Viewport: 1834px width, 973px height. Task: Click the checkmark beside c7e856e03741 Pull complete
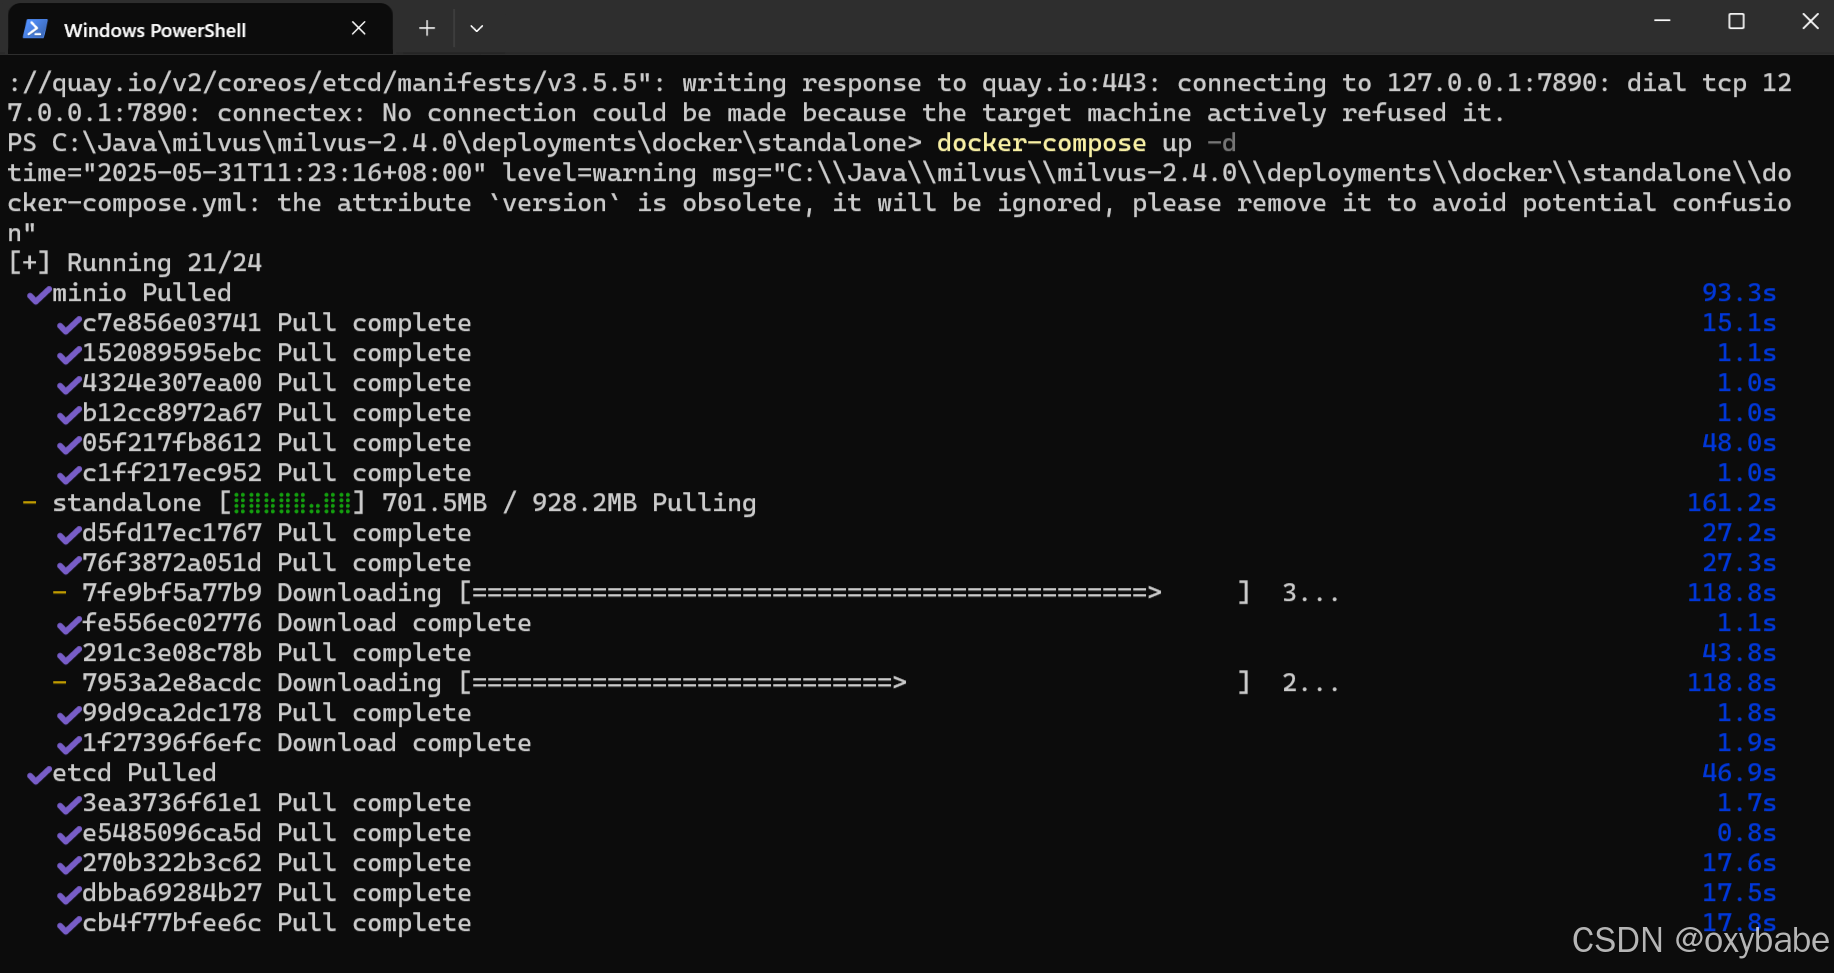coord(68,325)
